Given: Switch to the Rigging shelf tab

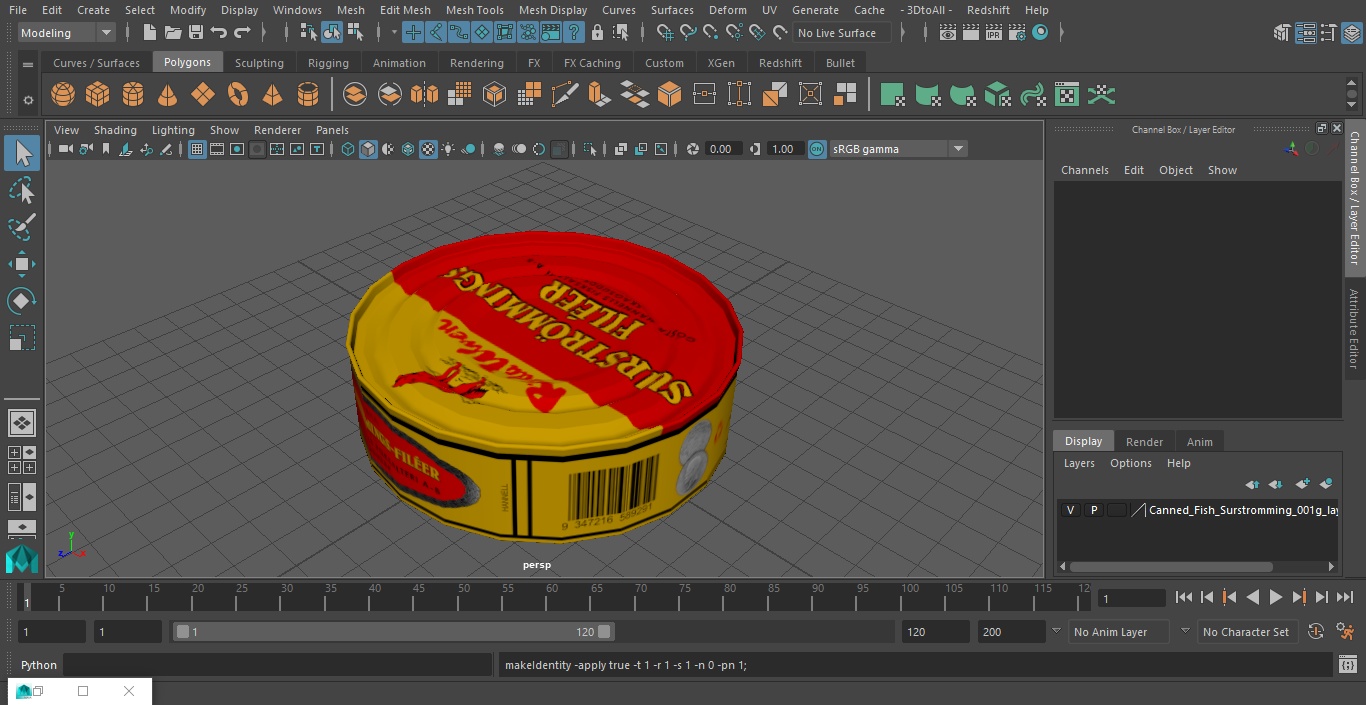Looking at the screenshot, I should point(328,63).
